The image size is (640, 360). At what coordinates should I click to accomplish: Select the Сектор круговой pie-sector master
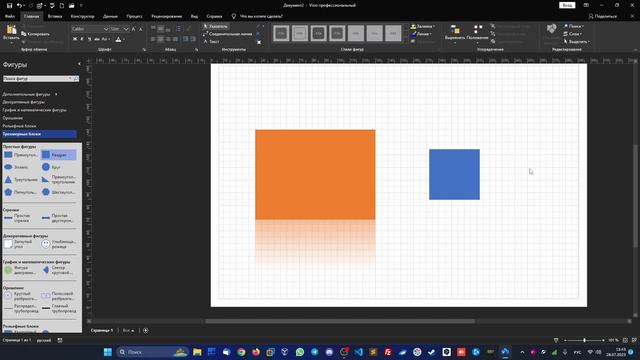pos(58,270)
